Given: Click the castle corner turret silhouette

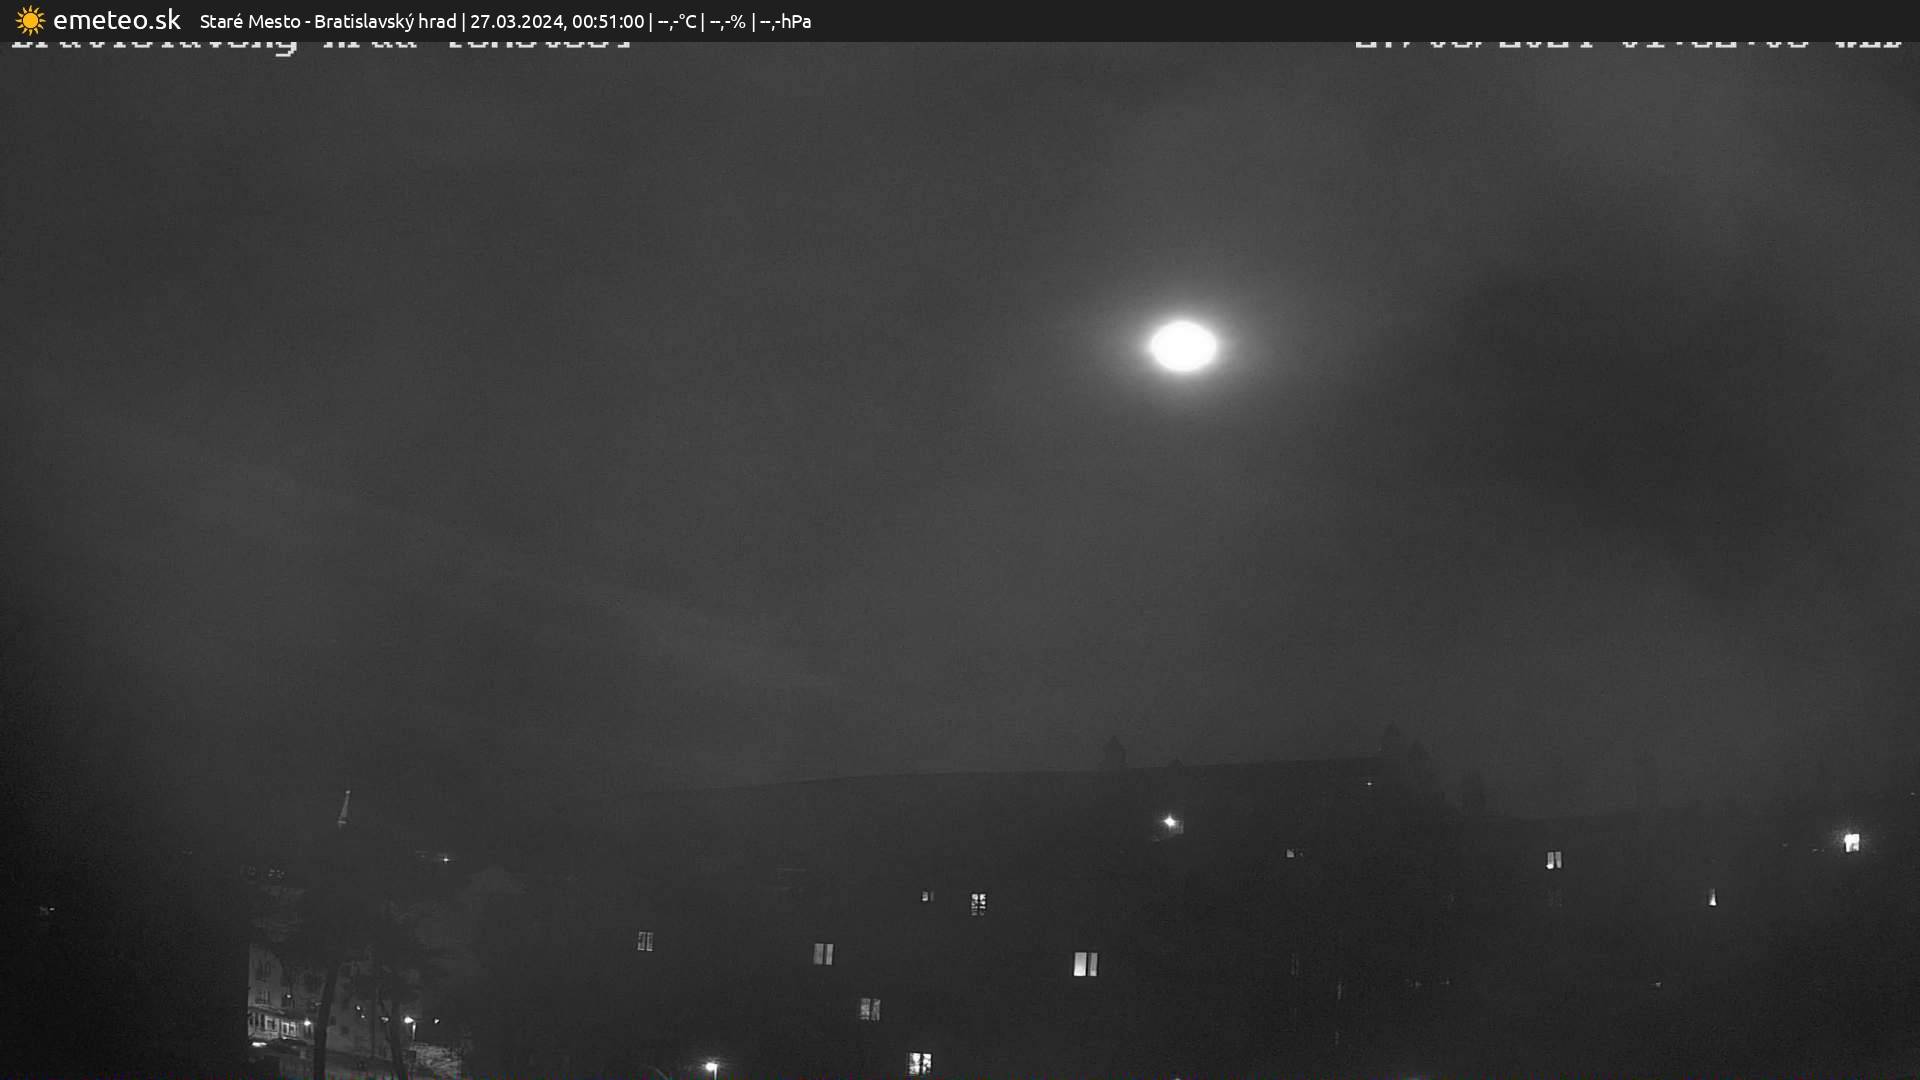Looking at the screenshot, I should click(x=1114, y=752).
